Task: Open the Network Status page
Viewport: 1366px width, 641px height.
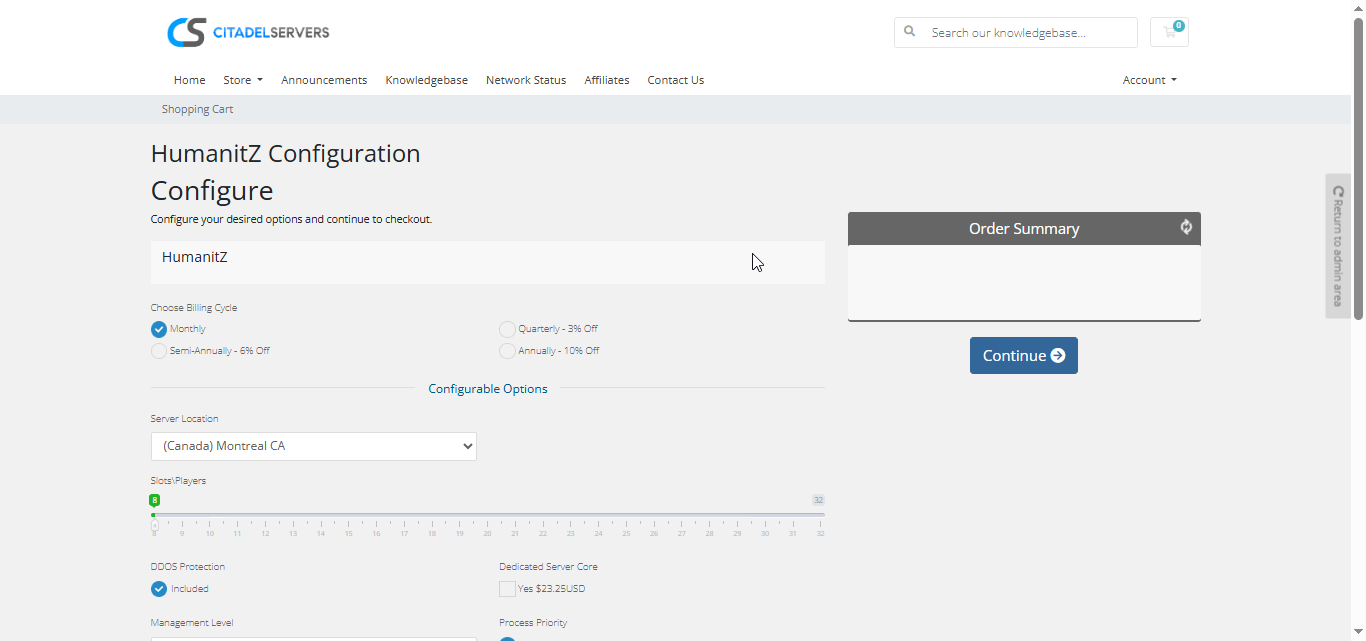Action: point(525,80)
